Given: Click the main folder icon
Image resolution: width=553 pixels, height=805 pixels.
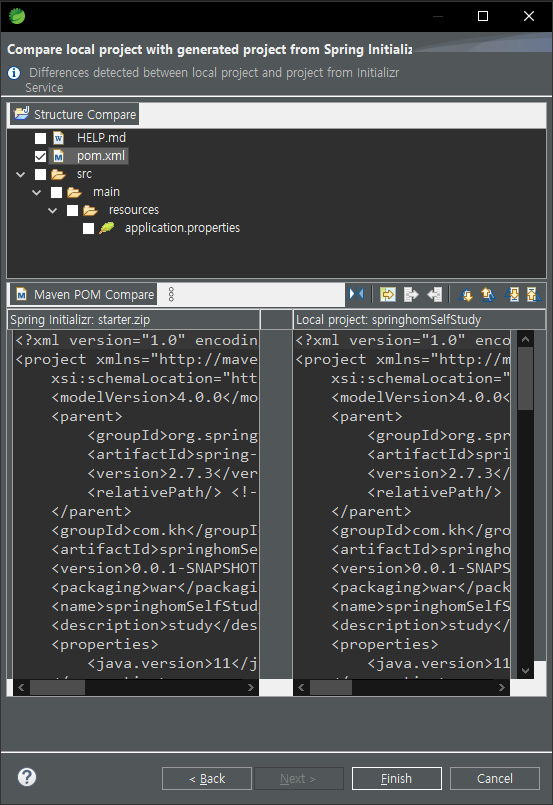Looking at the screenshot, I should point(74,192).
